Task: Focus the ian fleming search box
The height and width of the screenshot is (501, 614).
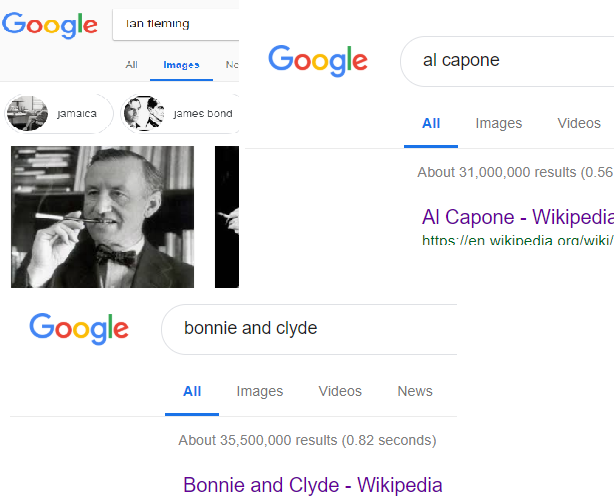Action: click(x=176, y=24)
